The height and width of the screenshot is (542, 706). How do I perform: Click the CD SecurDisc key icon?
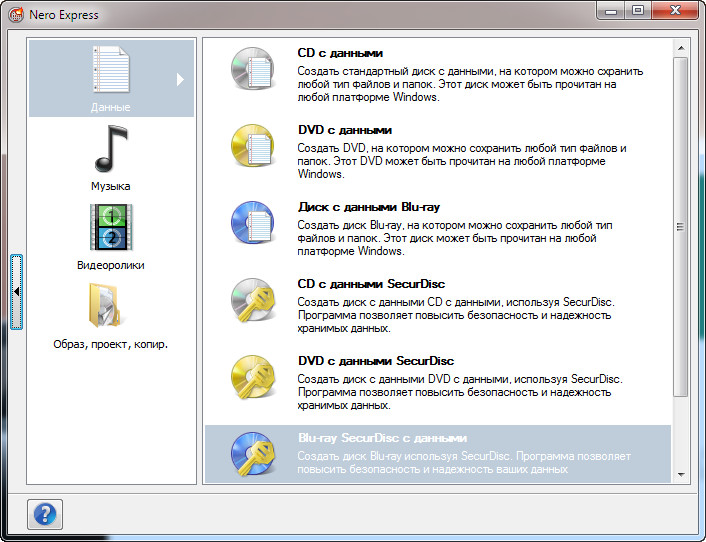coord(253,302)
